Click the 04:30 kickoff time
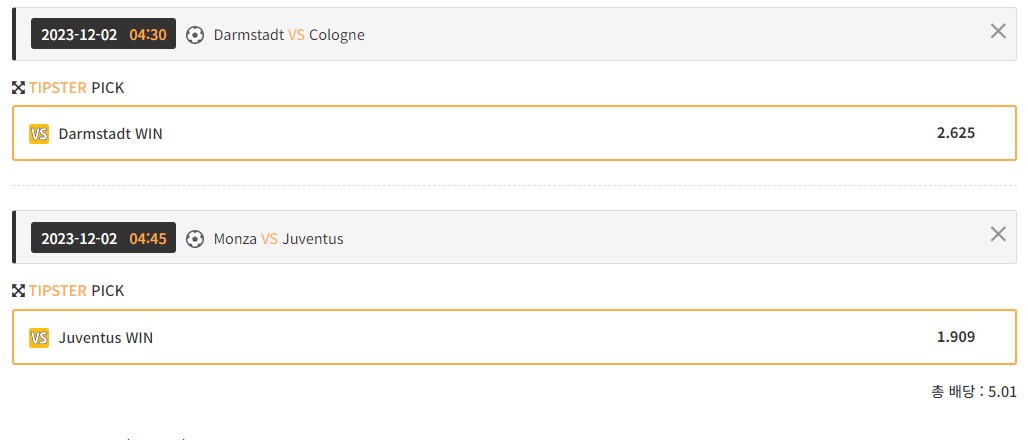The width and height of the screenshot is (1028, 440). click(x=148, y=35)
